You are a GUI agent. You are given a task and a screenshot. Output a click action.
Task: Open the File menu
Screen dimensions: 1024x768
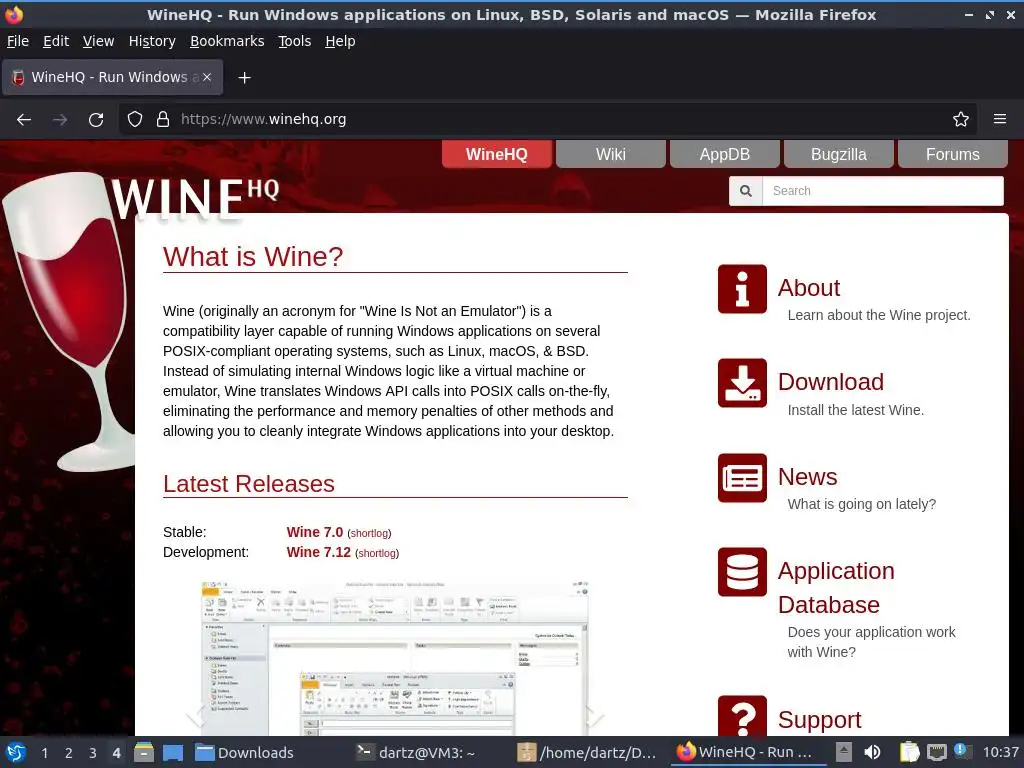(18, 41)
